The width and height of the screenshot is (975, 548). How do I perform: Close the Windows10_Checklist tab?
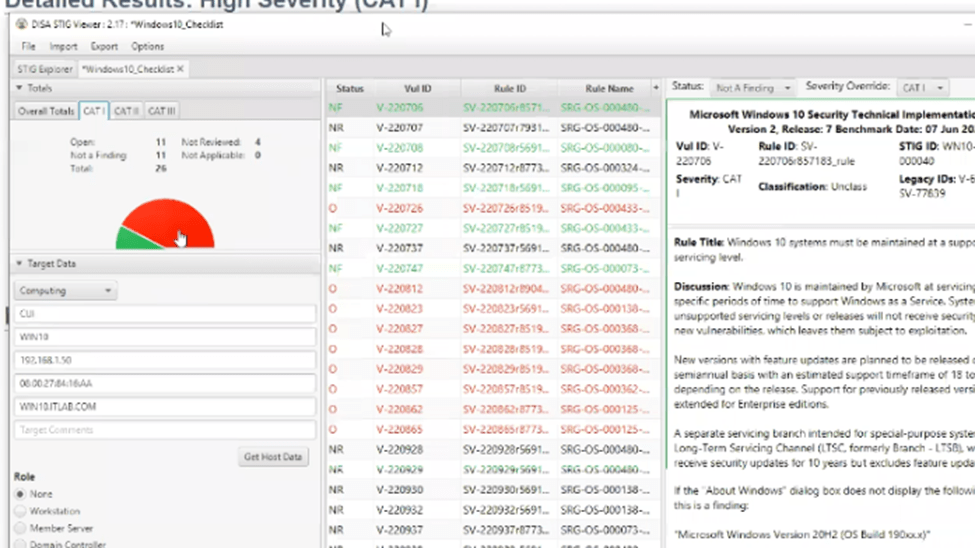pos(181,69)
